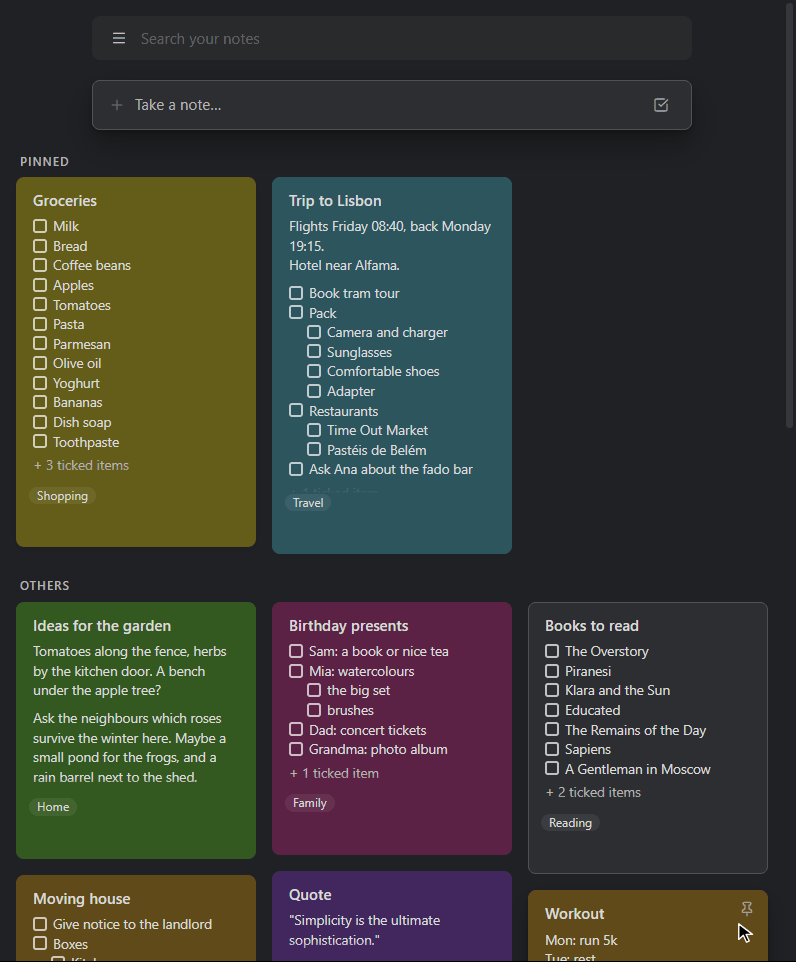The width and height of the screenshot is (796, 962).
Task: Tick the Coffee beans checkbox
Action: (40, 265)
